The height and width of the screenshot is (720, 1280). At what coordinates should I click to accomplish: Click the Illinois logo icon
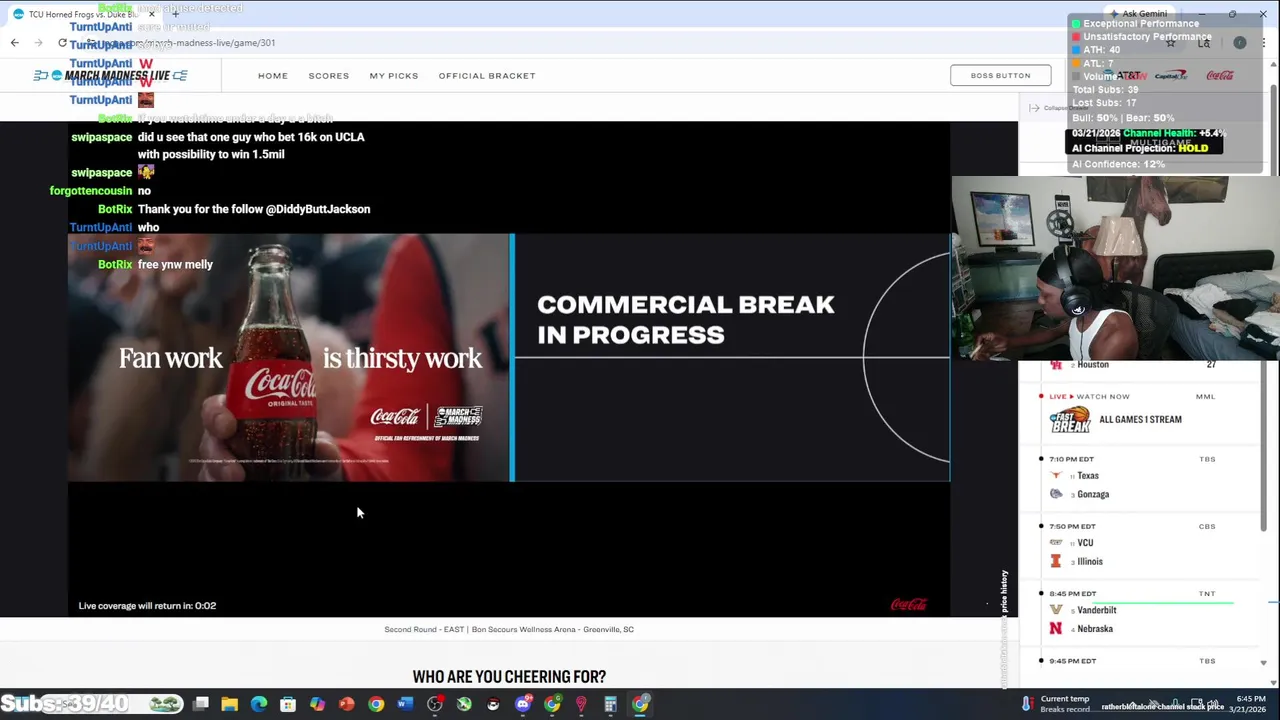point(1055,562)
